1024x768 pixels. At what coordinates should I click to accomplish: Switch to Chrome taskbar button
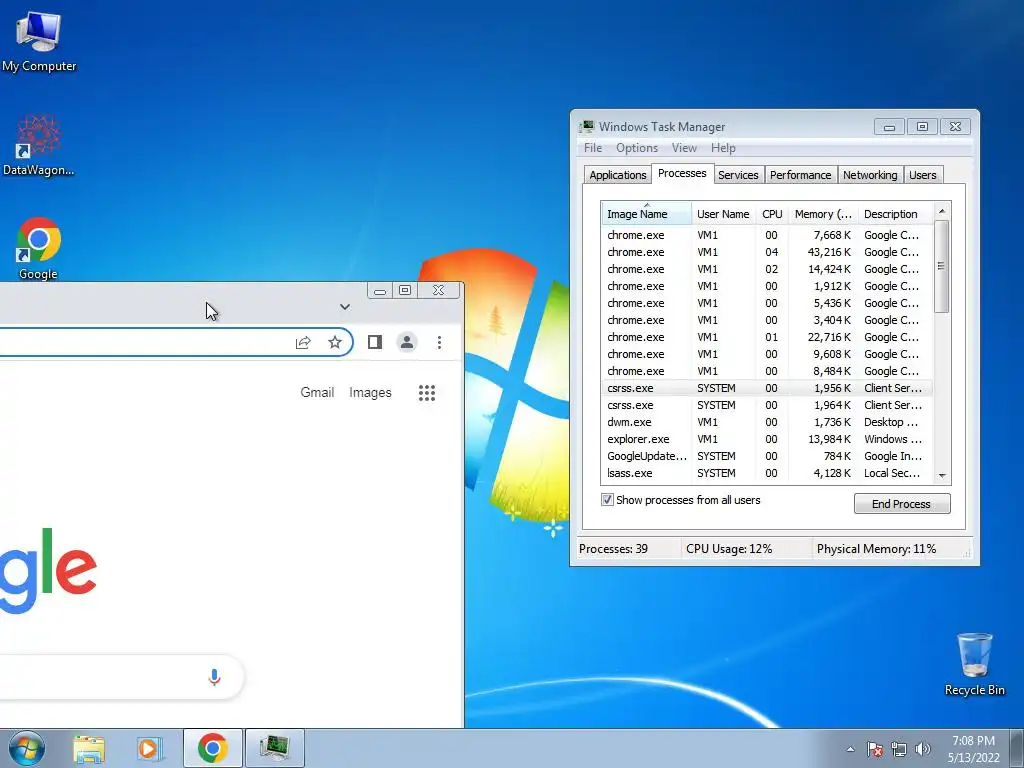point(213,748)
